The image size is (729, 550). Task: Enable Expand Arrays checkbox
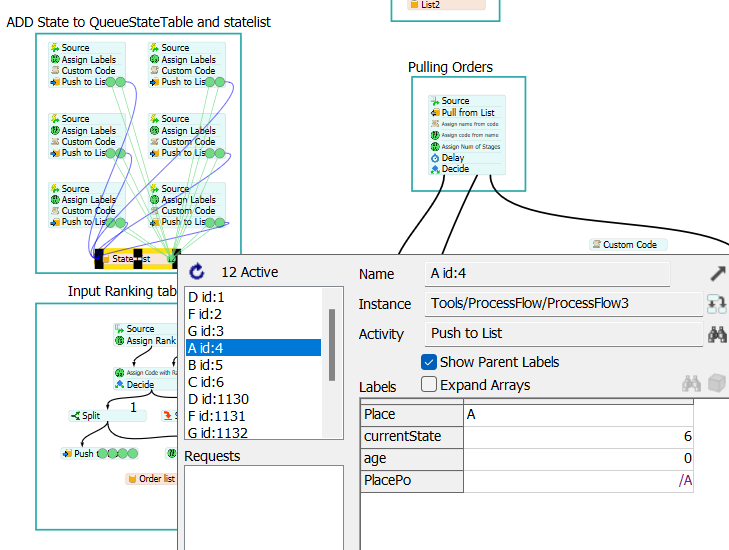(x=429, y=384)
